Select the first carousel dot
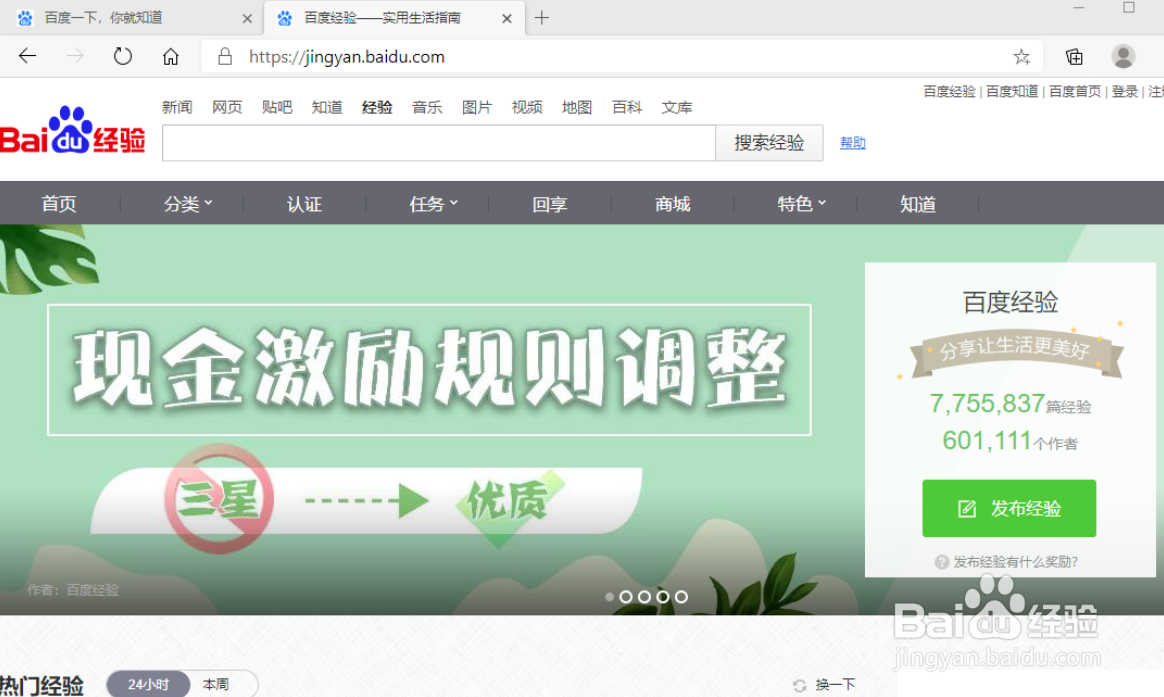The height and width of the screenshot is (697, 1164). [x=609, y=597]
